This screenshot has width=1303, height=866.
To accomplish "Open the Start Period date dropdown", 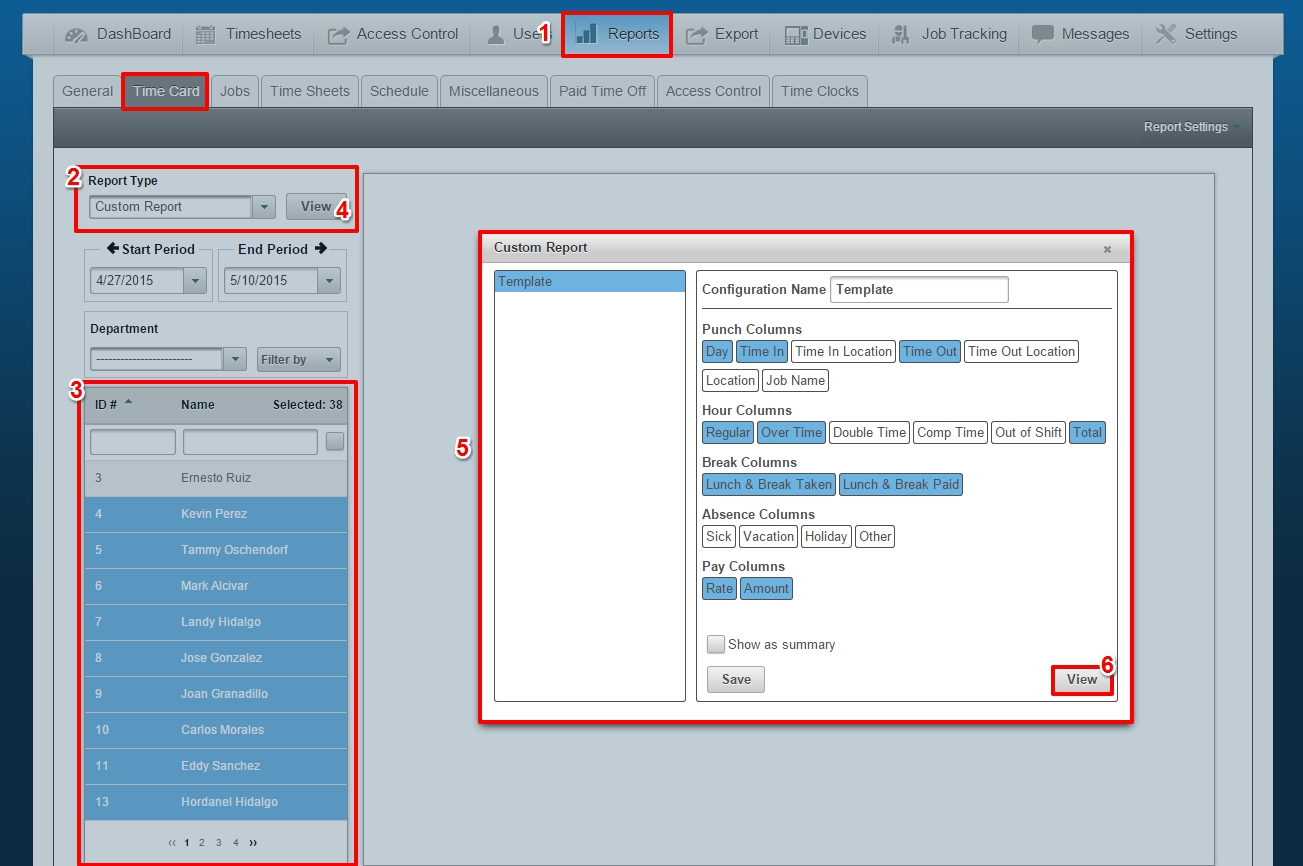I will 195,281.
